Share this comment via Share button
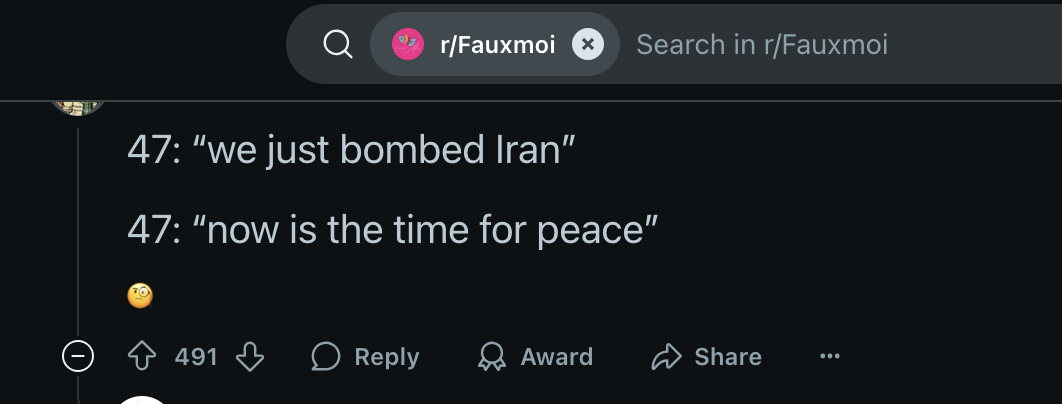 [706, 357]
